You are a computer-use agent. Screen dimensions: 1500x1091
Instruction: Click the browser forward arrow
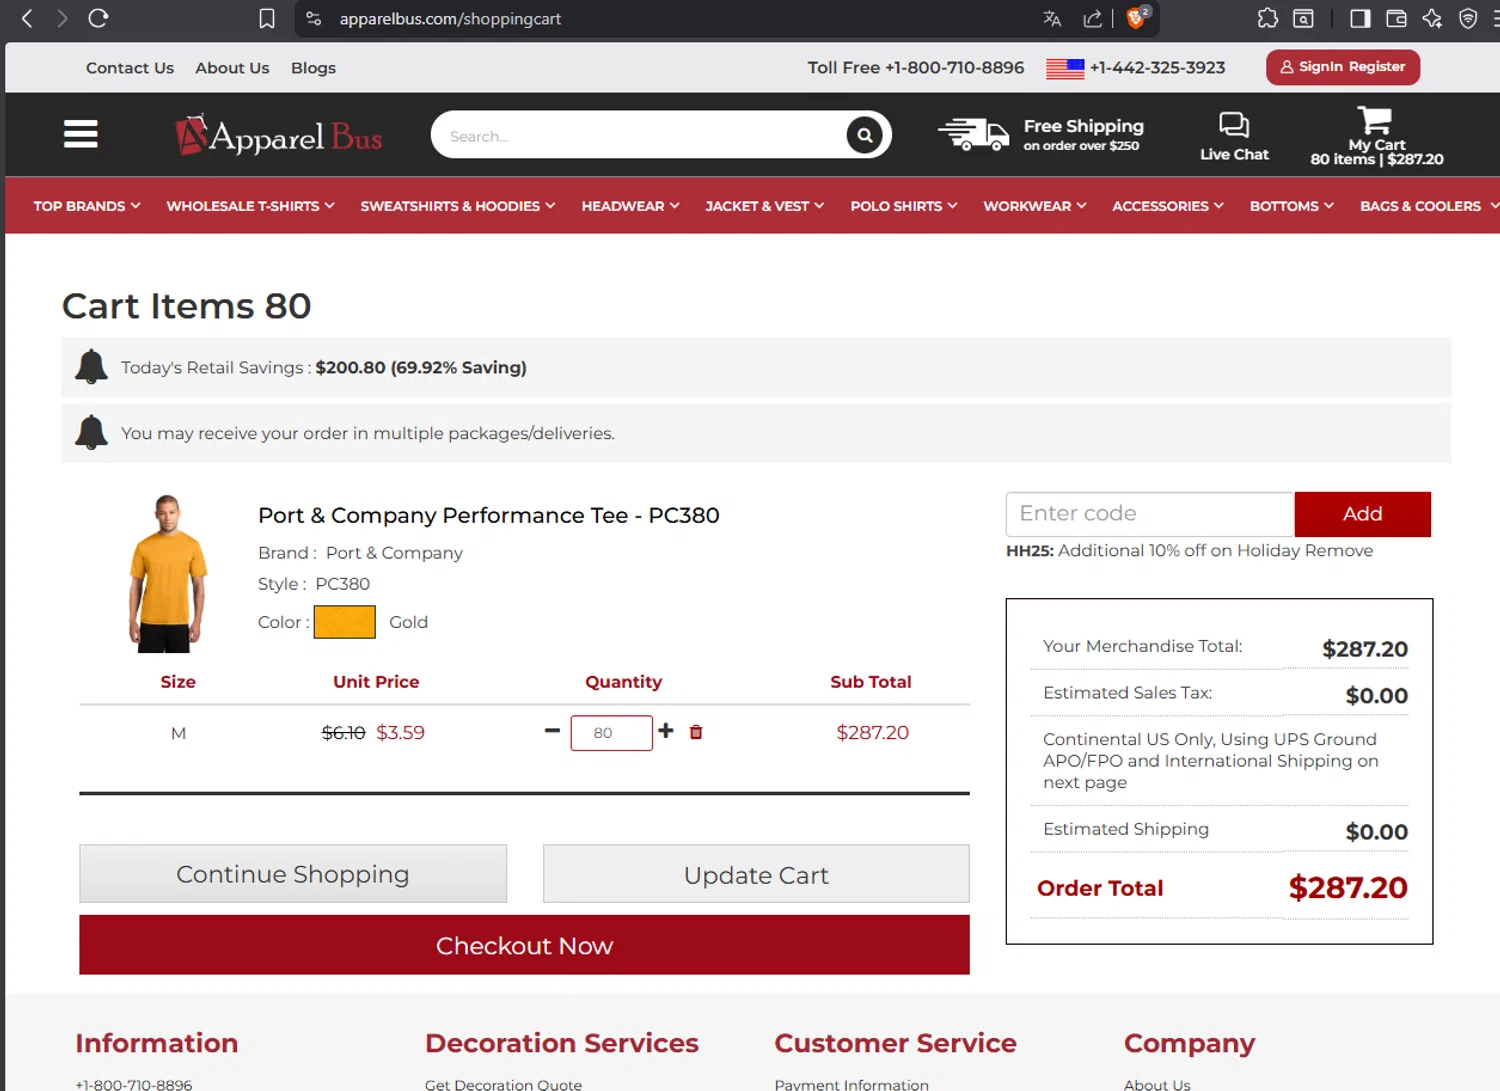pos(62,18)
